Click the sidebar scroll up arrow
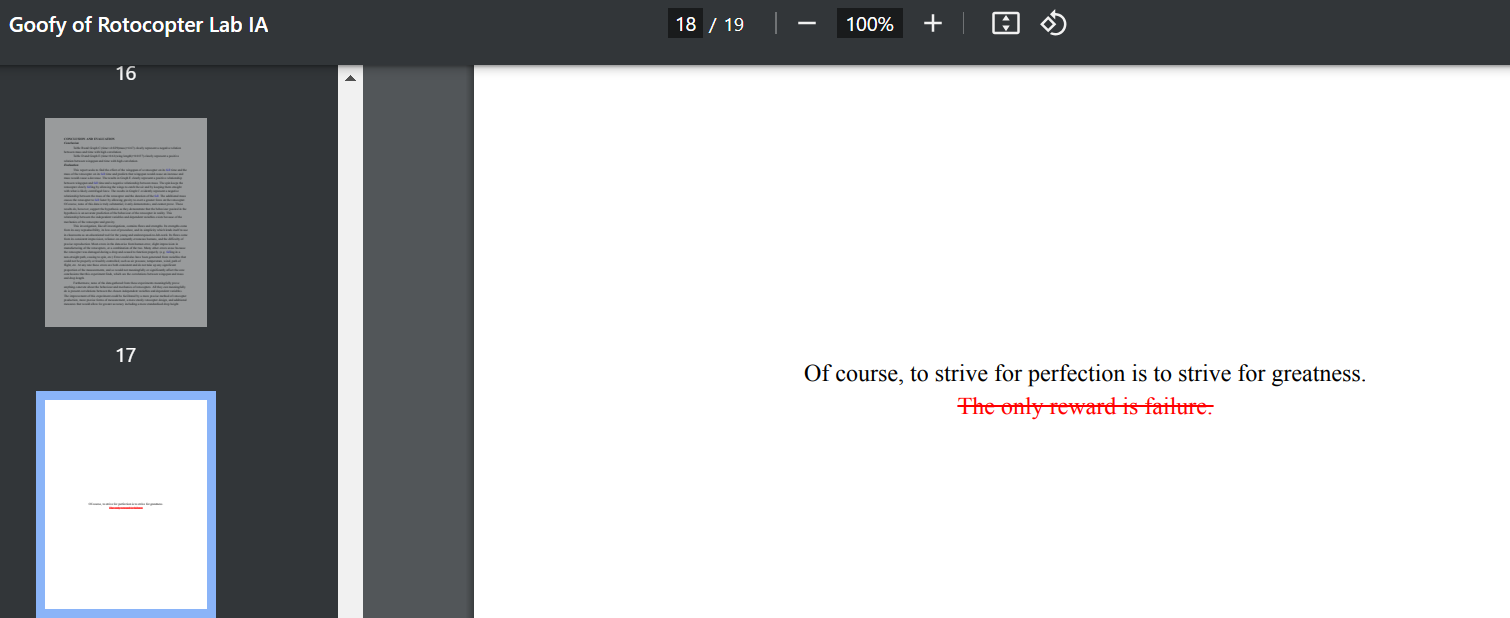The image size is (1510, 618). [350, 78]
